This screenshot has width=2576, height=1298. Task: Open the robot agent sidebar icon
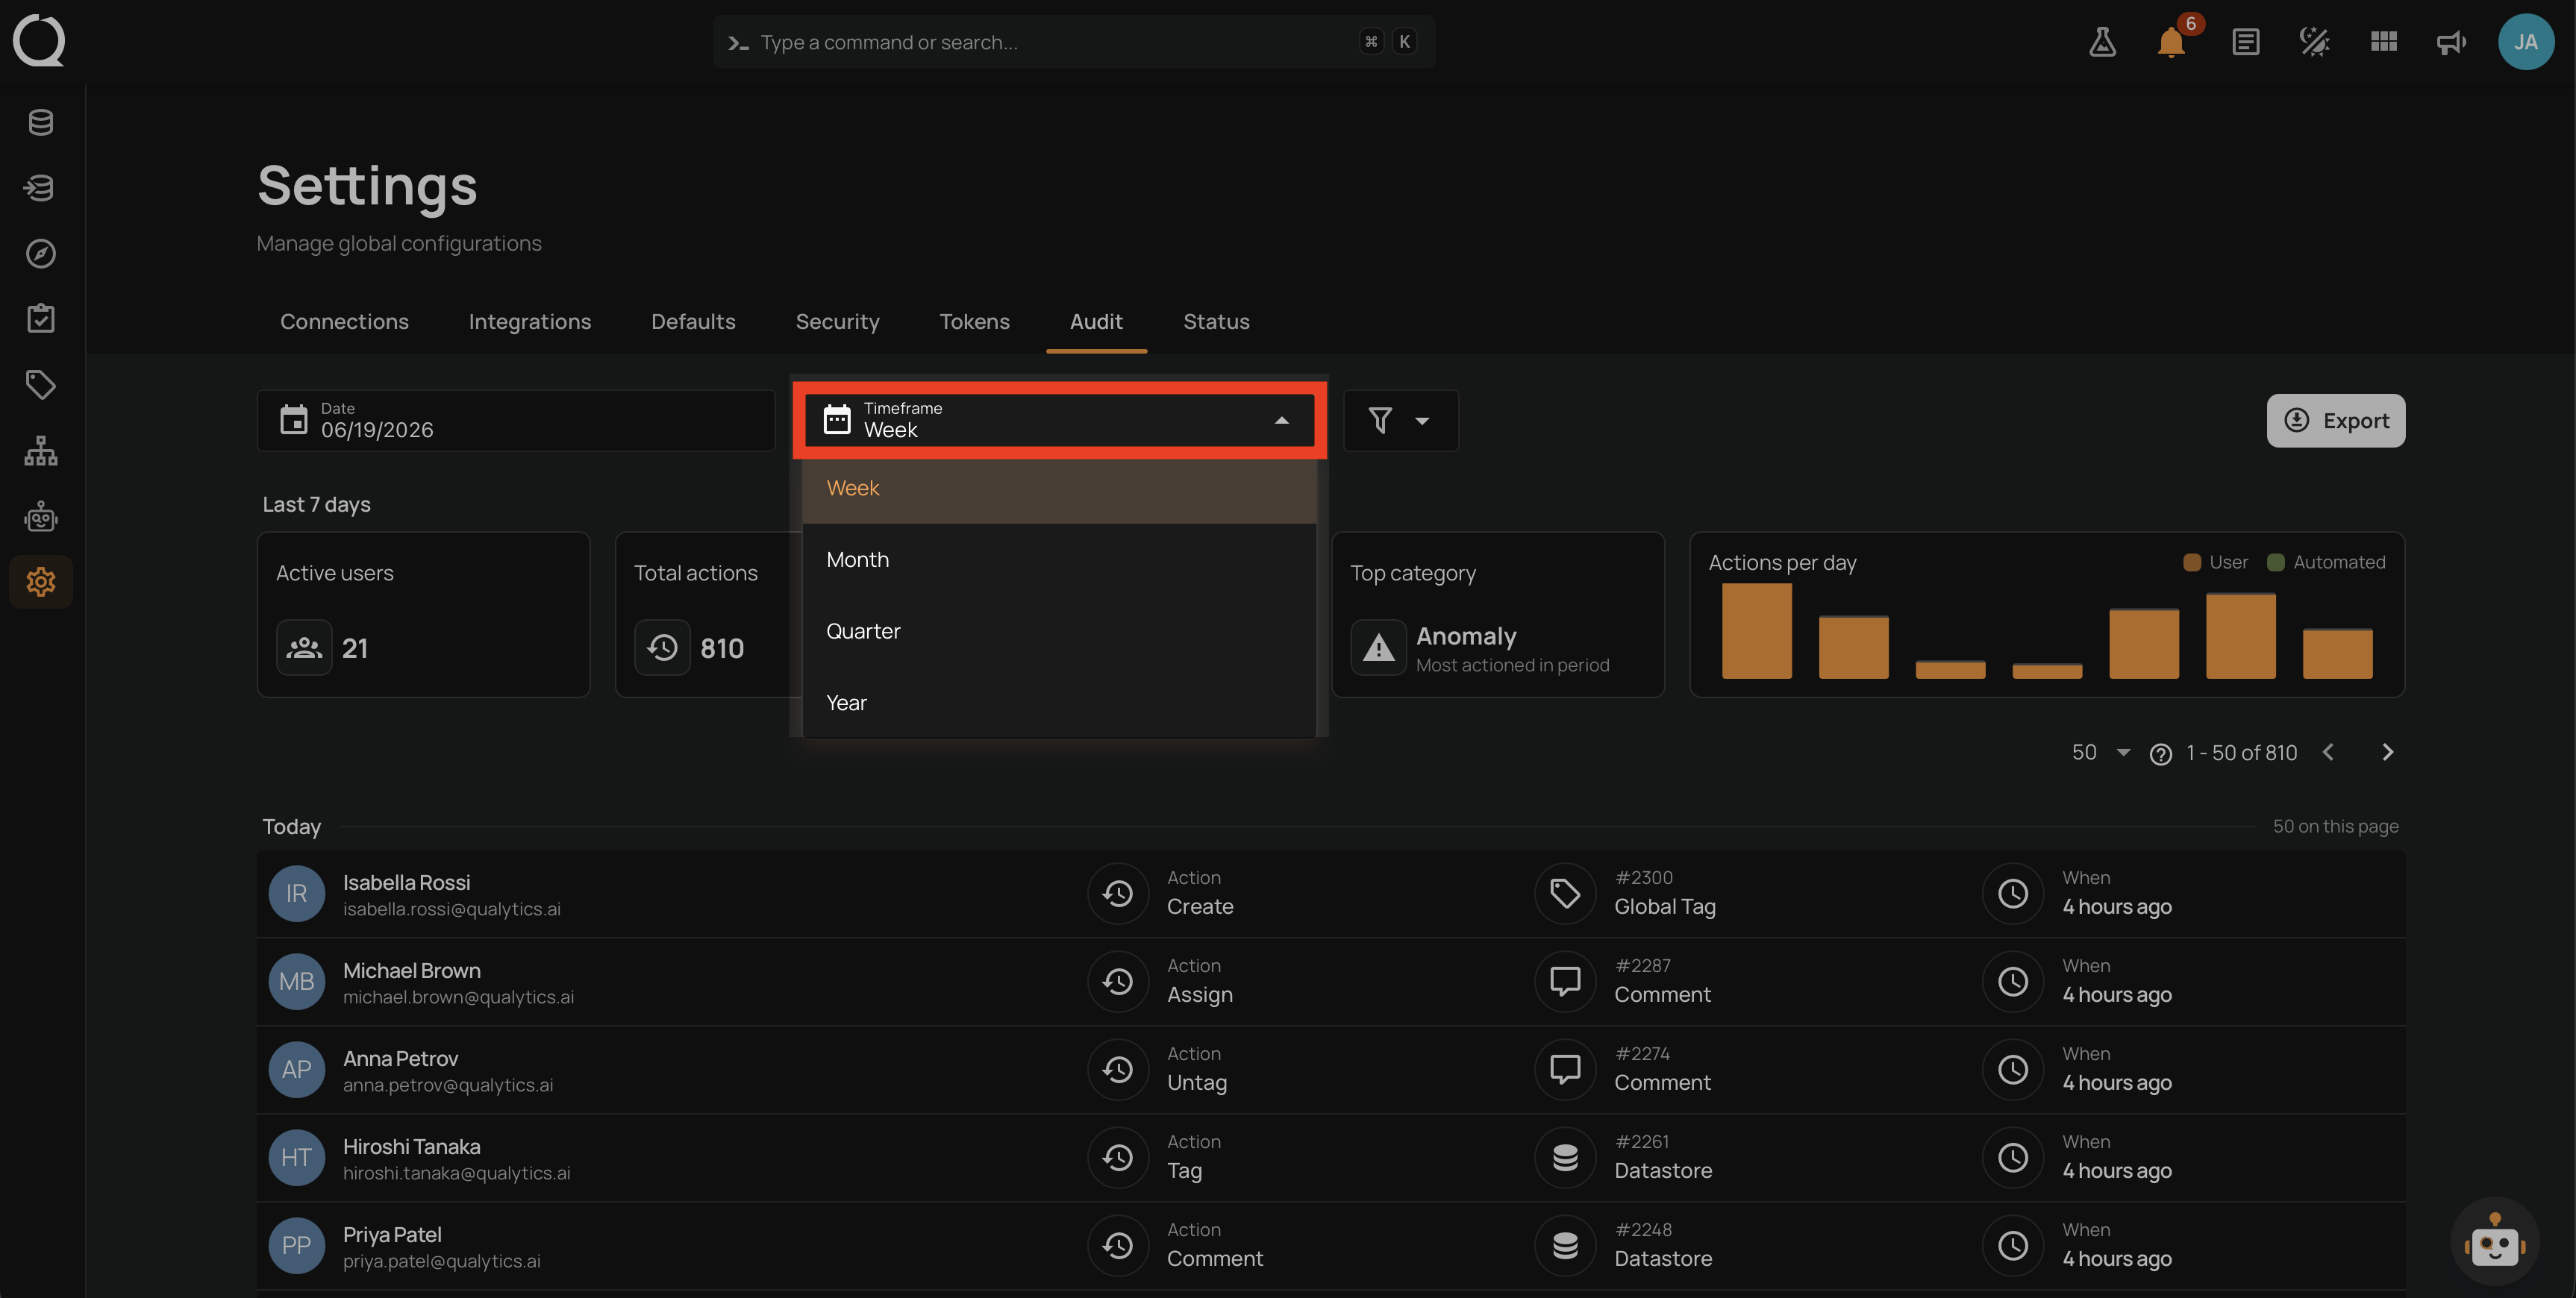[x=41, y=517]
